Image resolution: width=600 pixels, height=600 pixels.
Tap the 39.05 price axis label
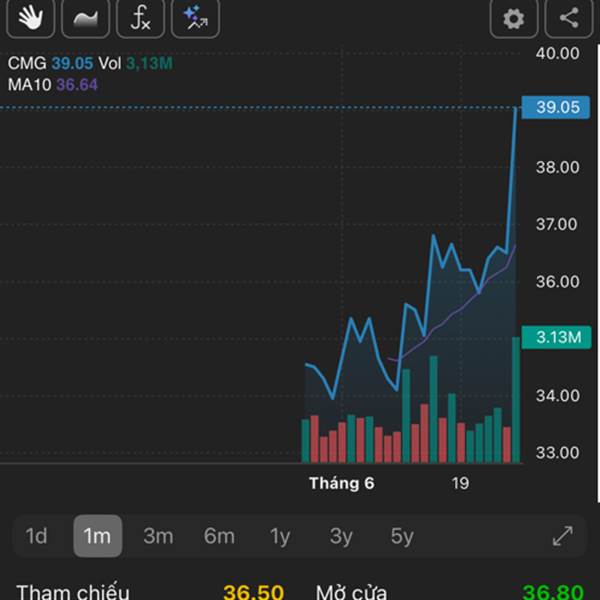tap(556, 108)
